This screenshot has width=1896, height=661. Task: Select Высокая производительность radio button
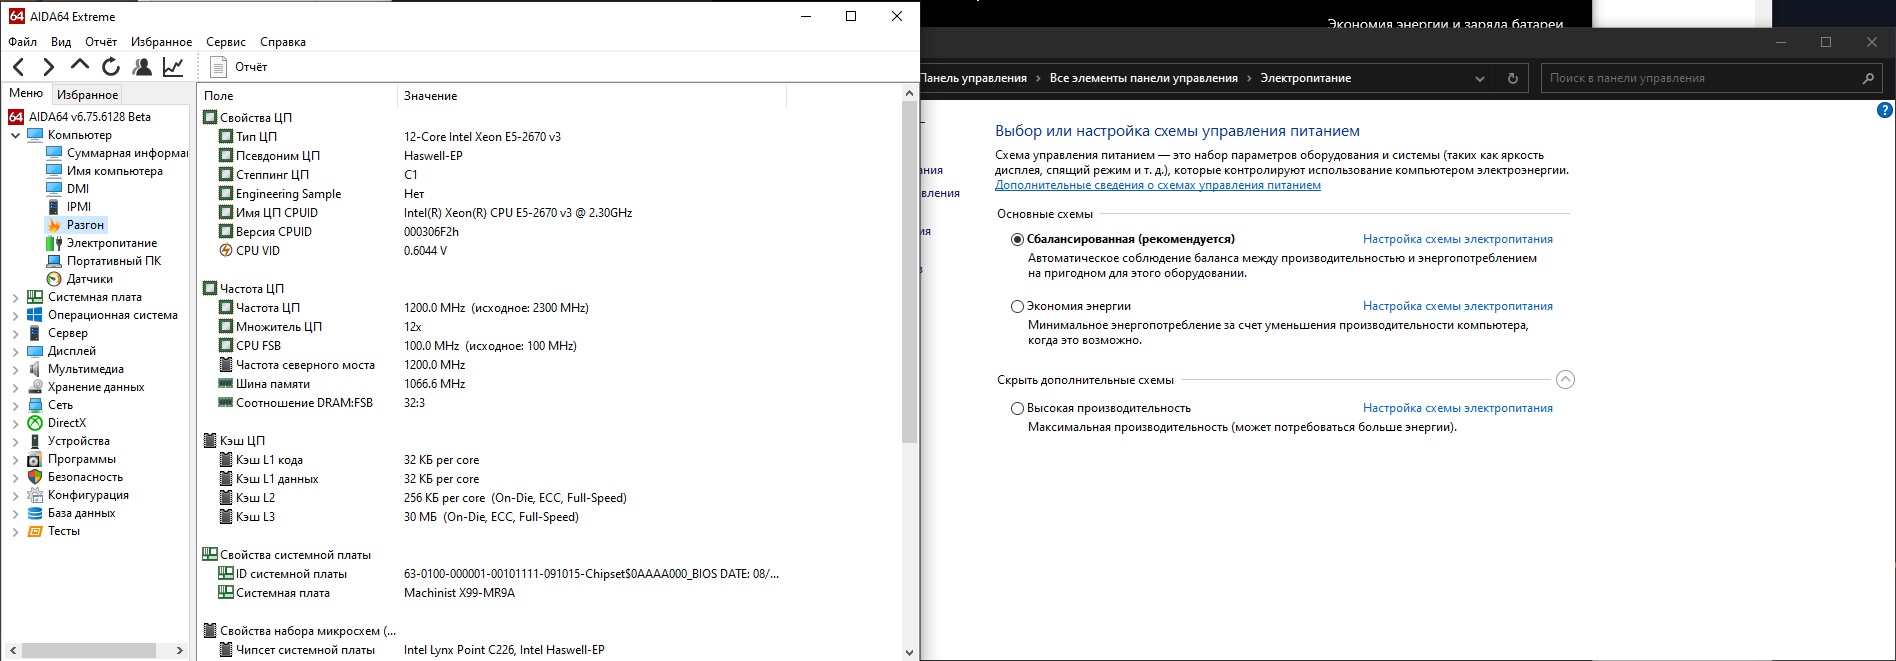pyautogui.click(x=1017, y=409)
